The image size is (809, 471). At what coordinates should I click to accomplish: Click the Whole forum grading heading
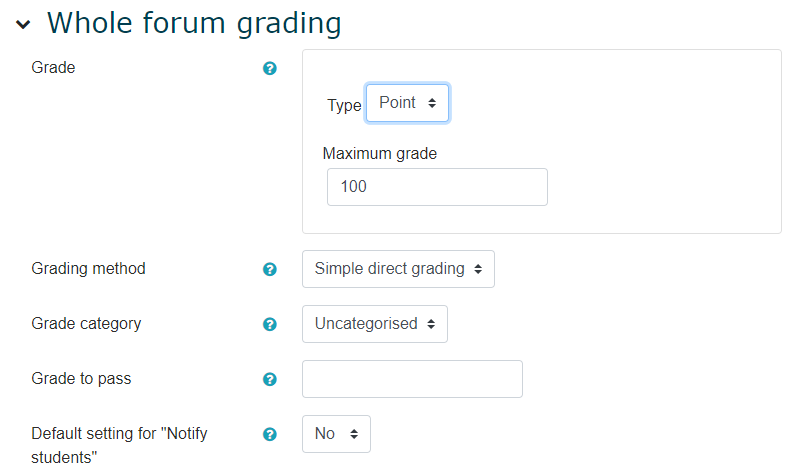pos(194,23)
